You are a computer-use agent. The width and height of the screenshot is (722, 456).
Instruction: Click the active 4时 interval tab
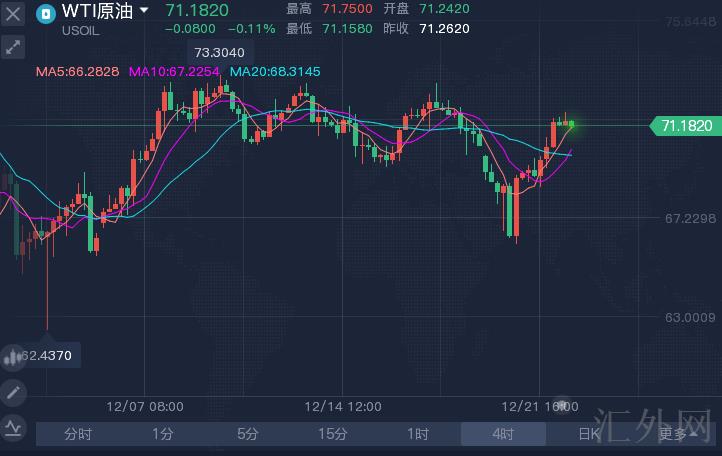coord(503,434)
